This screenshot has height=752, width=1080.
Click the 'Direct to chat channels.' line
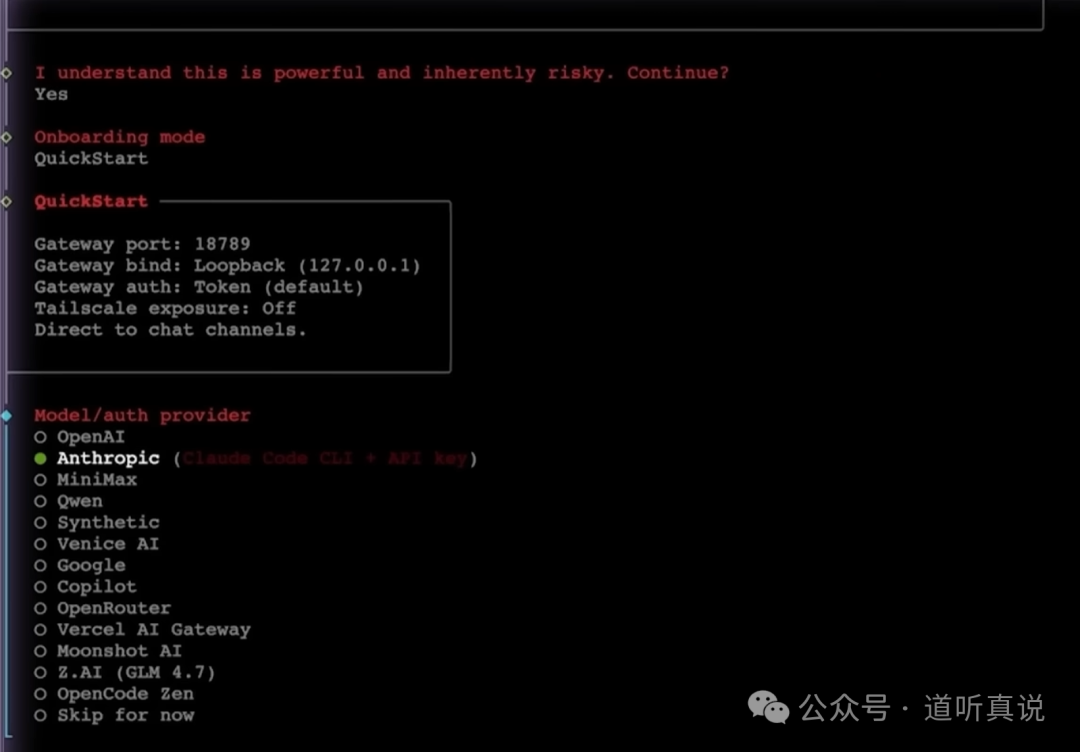pos(171,329)
